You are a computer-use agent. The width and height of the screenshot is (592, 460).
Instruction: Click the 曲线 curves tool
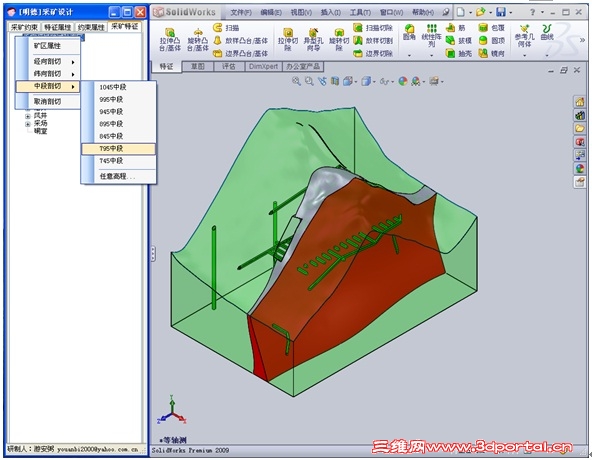547,32
